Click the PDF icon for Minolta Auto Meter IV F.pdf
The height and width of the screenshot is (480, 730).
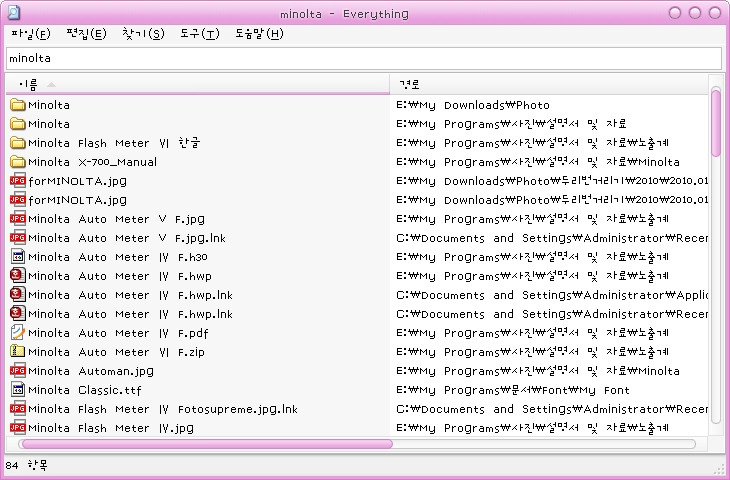(x=17, y=333)
